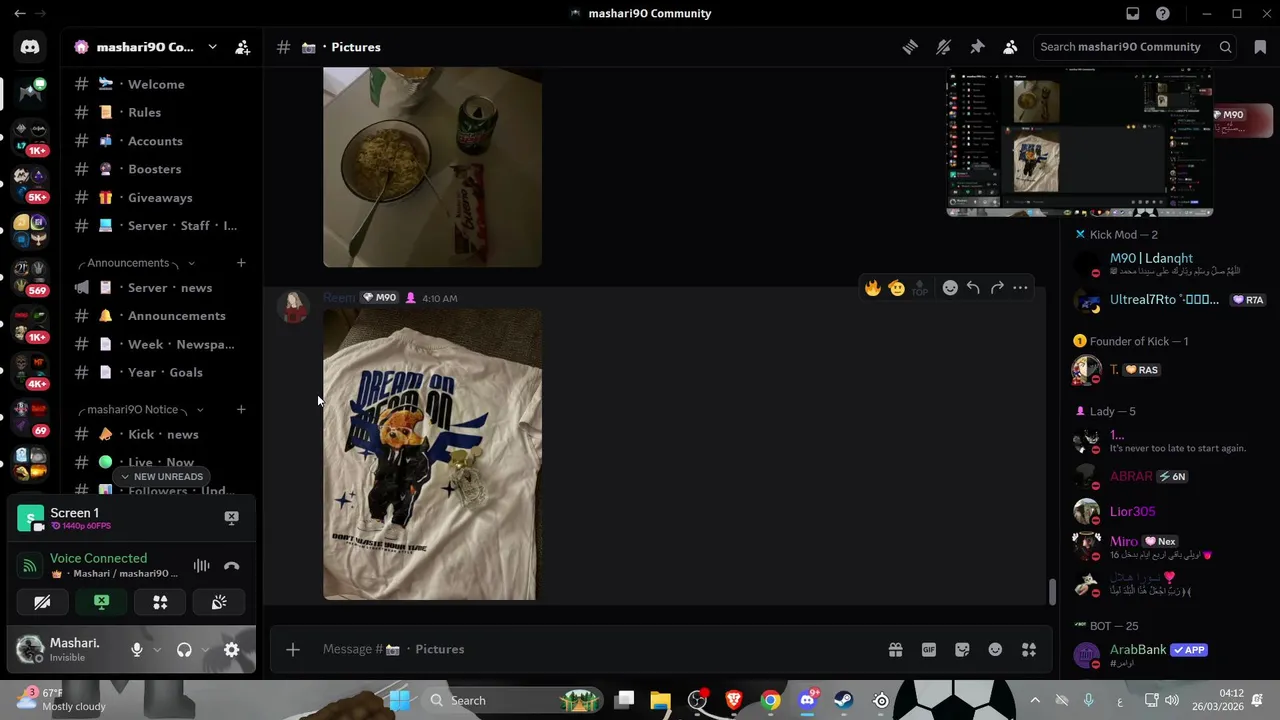Launch Steam from taskbar
Screen dimensions: 1280x720
[x=844, y=700]
